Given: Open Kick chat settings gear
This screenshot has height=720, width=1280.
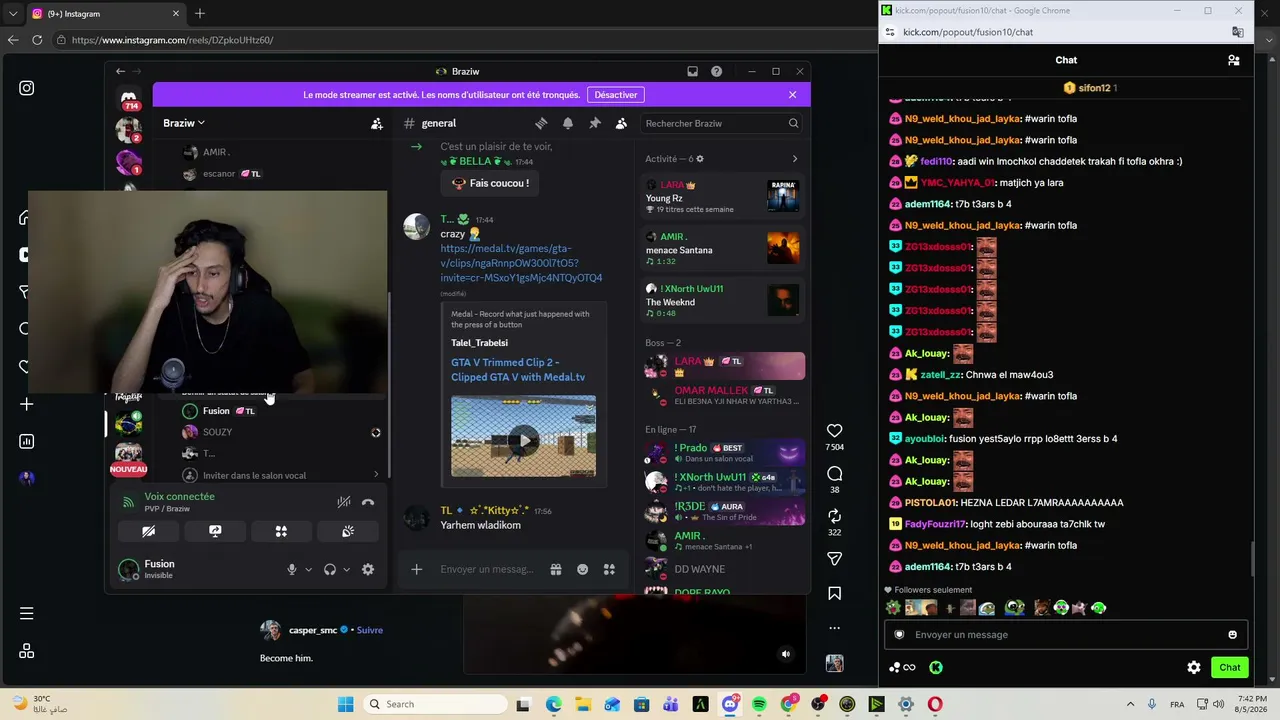Looking at the screenshot, I should tap(1194, 667).
